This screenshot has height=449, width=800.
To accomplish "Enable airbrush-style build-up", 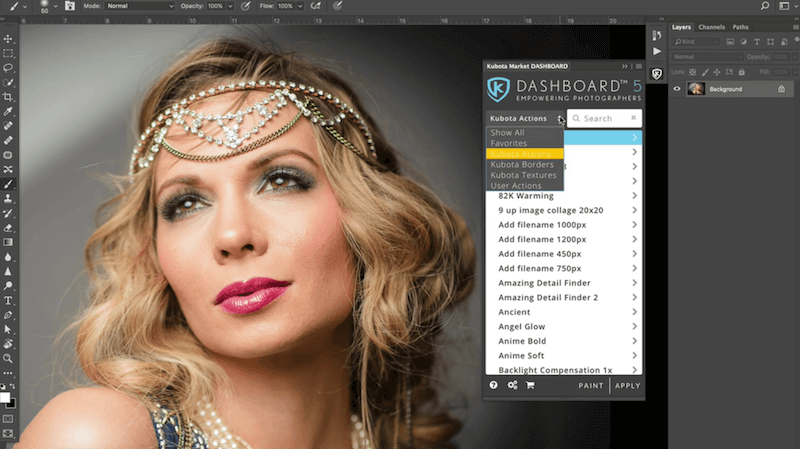I will point(316,6).
